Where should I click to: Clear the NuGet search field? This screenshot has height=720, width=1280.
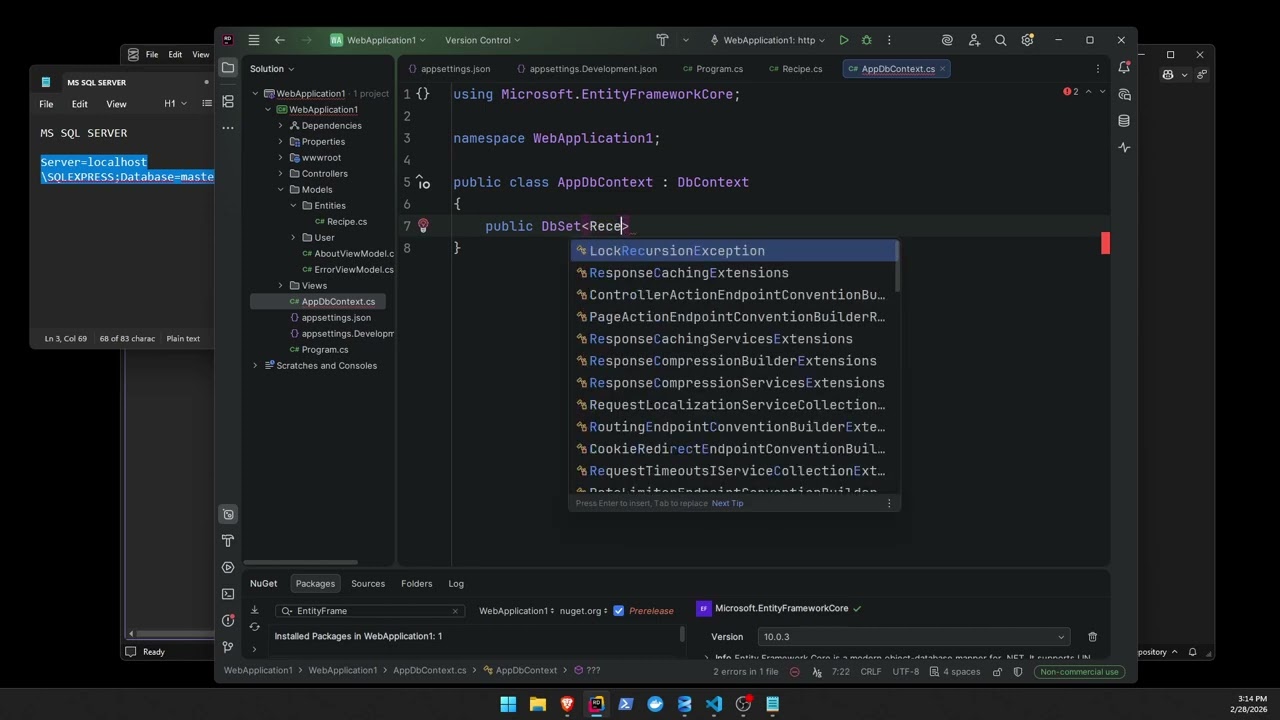click(455, 611)
